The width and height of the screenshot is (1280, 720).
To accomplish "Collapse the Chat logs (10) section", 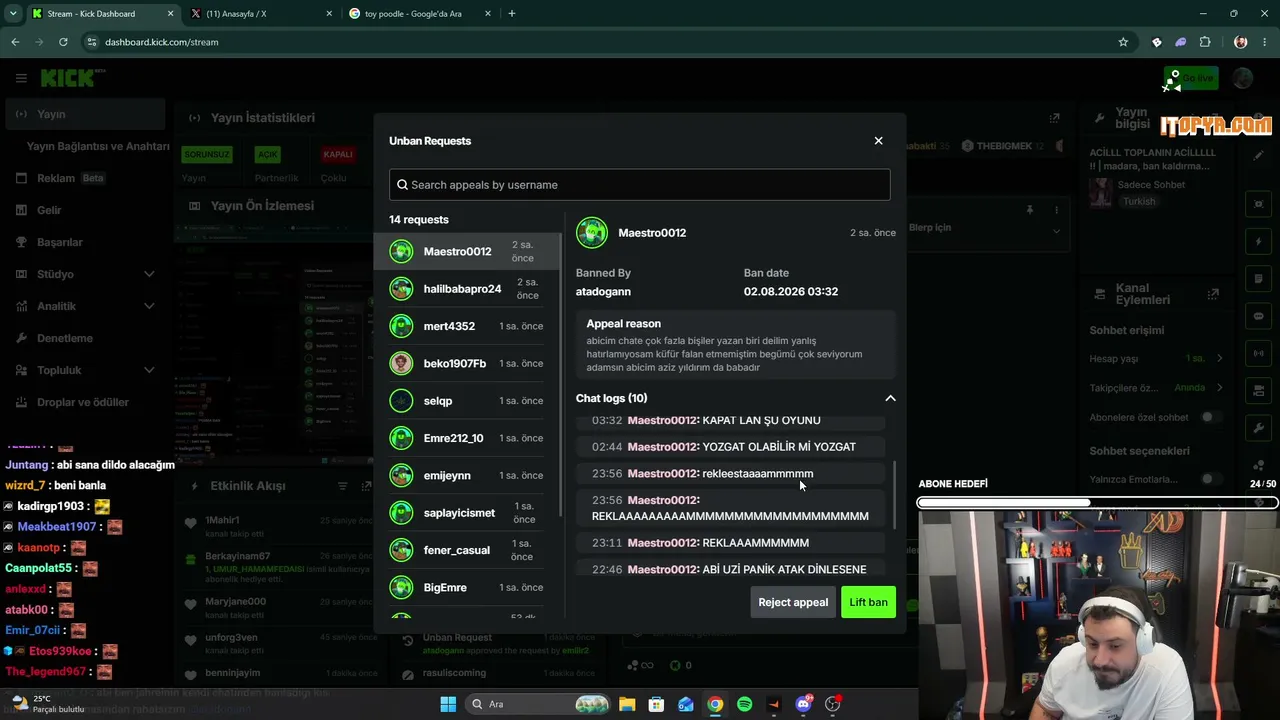I will coord(890,398).
